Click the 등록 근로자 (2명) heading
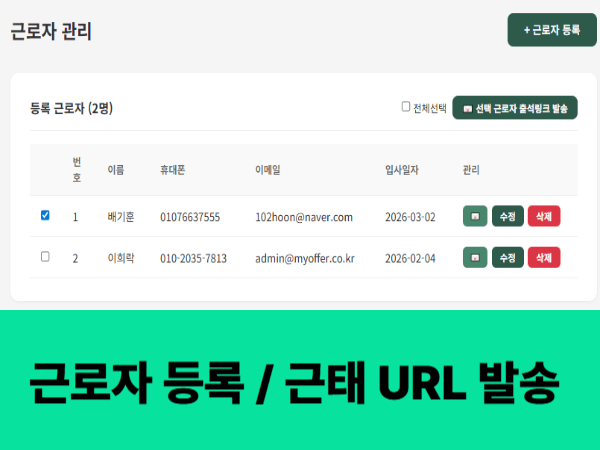Viewport: 600px width, 450px height. (72, 108)
